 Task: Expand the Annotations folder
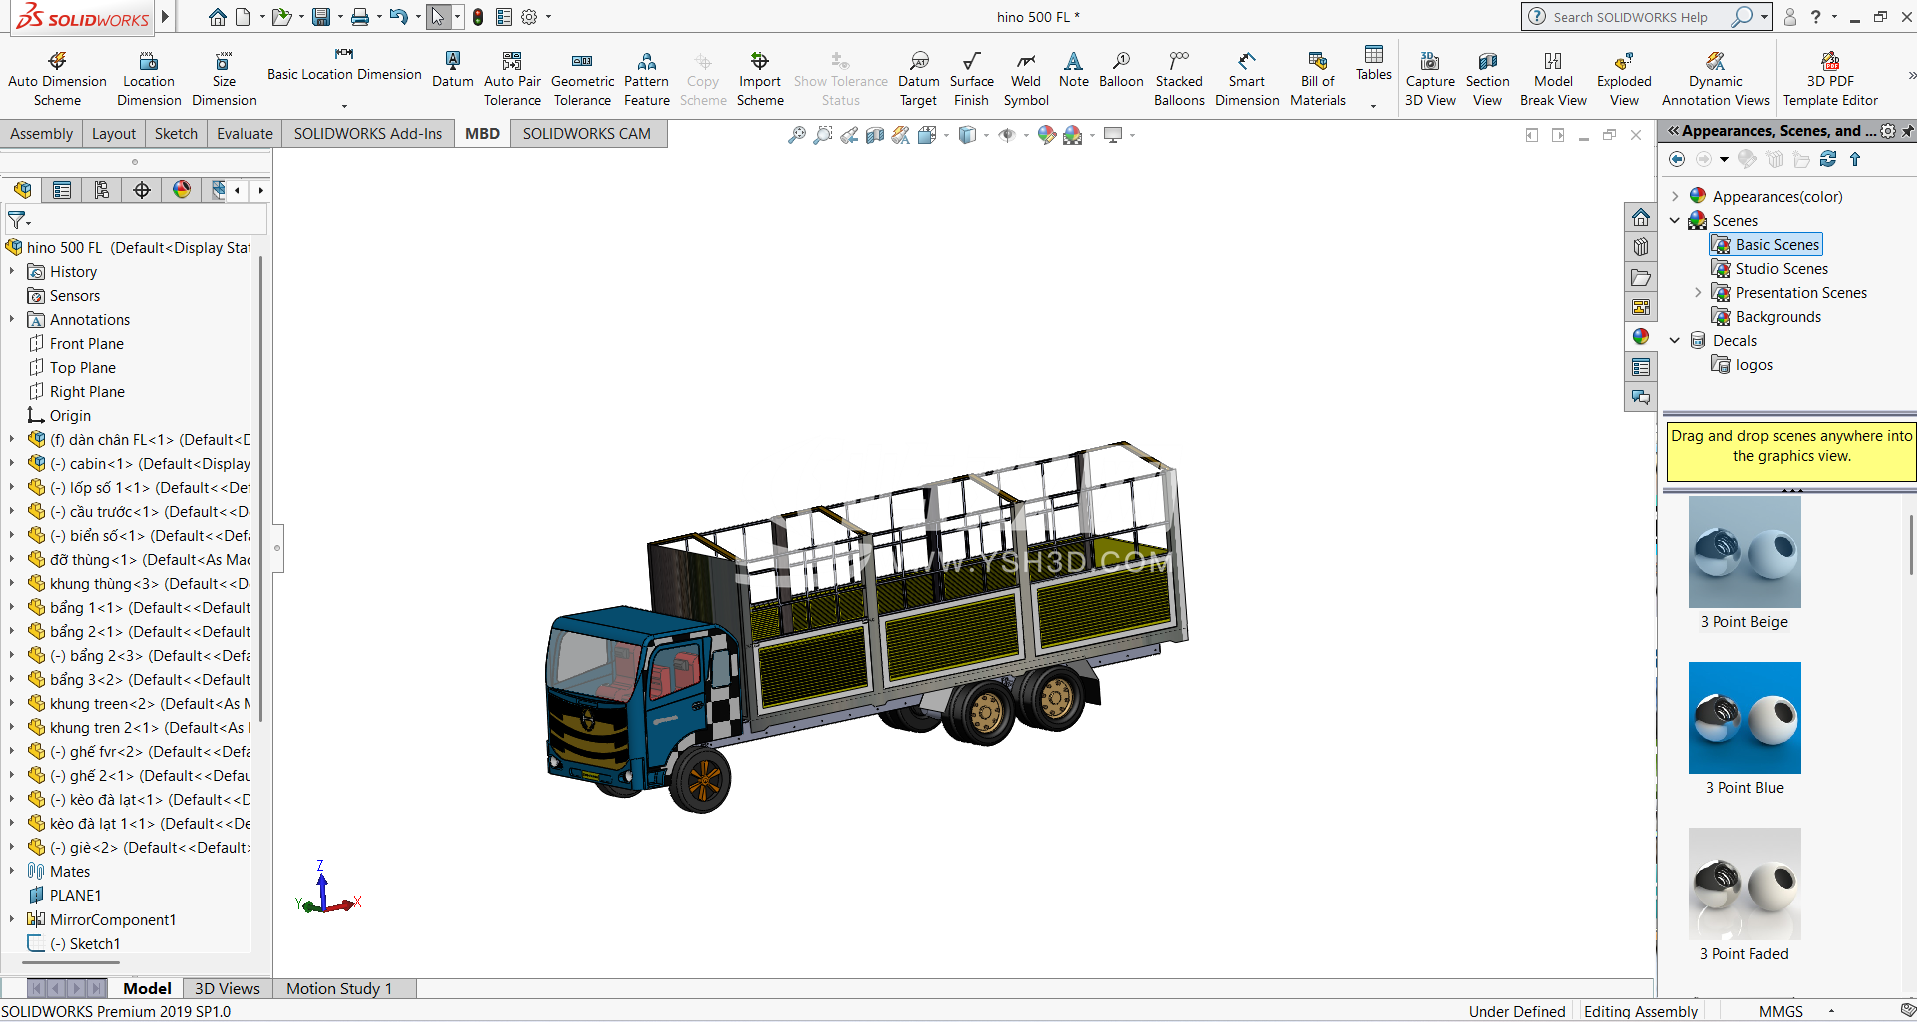pos(12,319)
